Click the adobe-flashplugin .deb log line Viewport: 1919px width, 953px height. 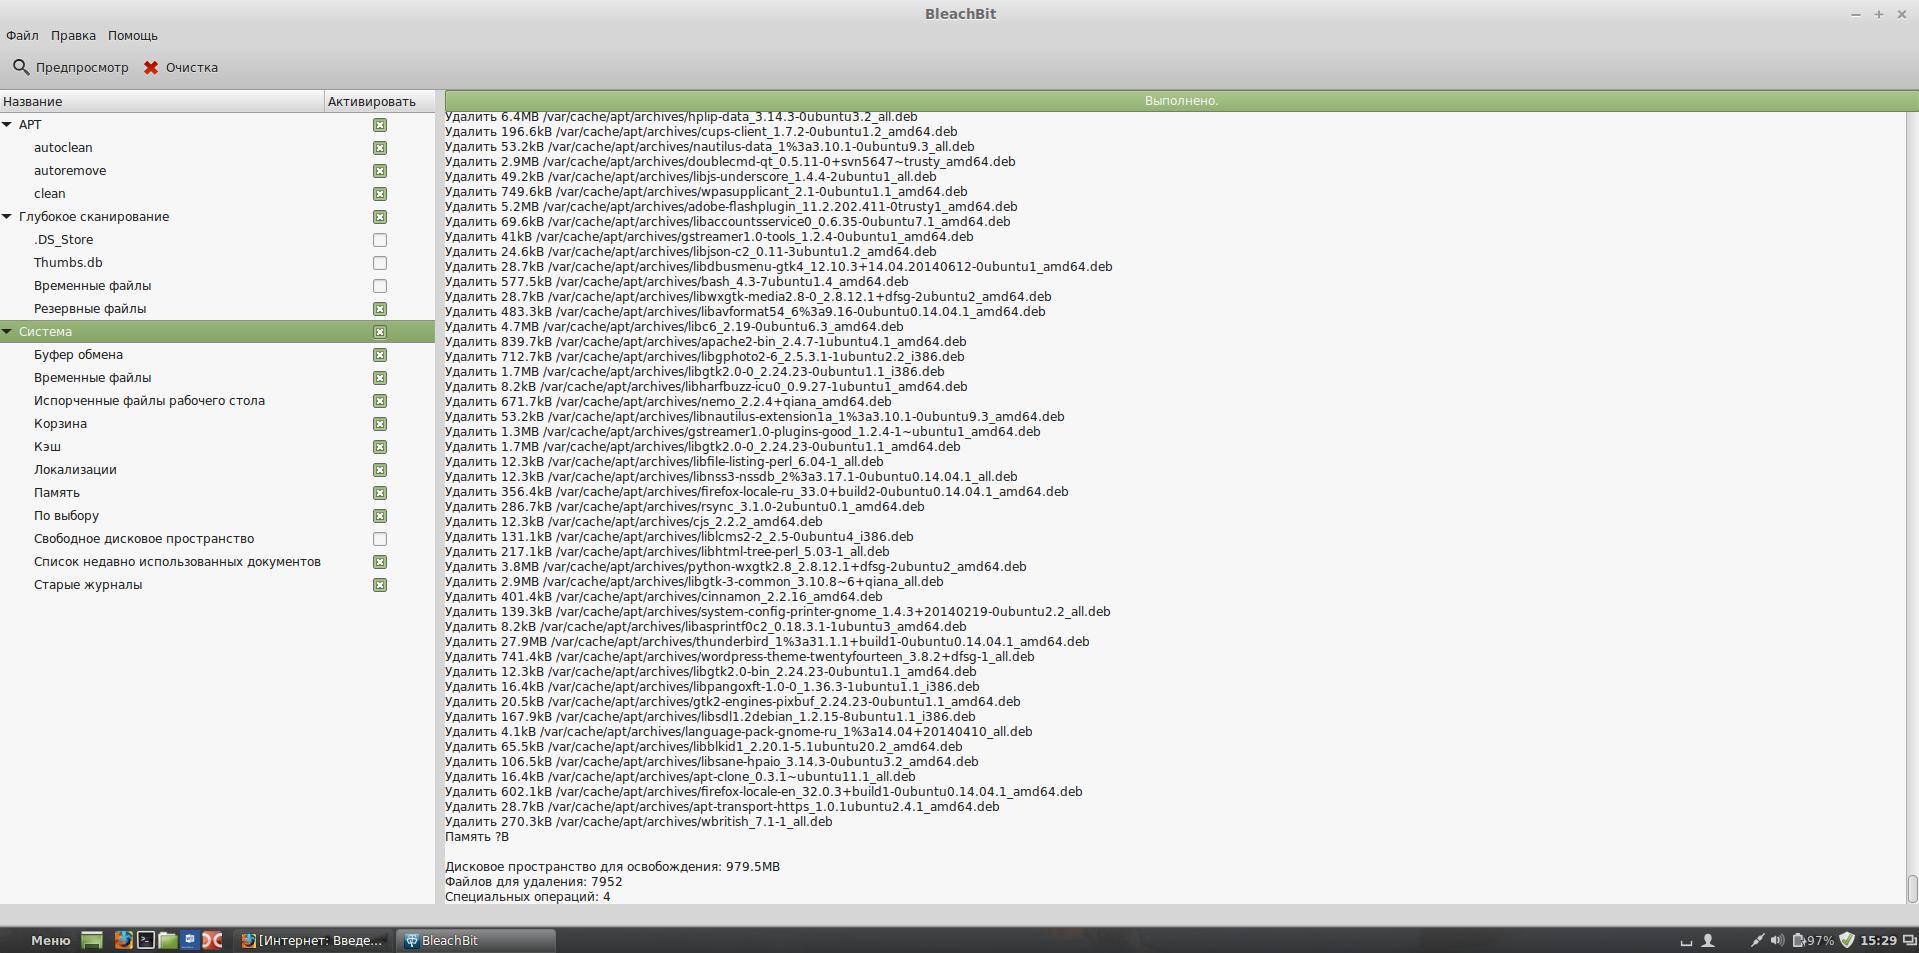pos(731,207)
